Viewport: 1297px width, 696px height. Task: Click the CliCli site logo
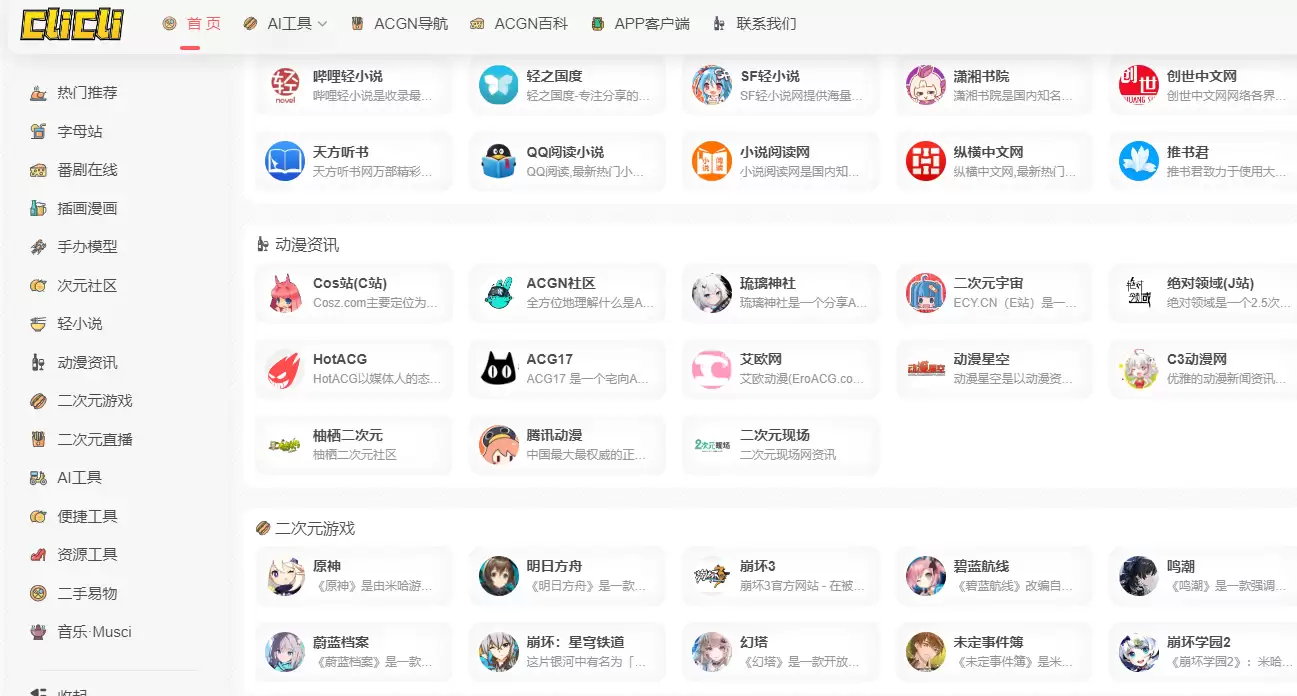pyautogui.click(x=72, y=23)
